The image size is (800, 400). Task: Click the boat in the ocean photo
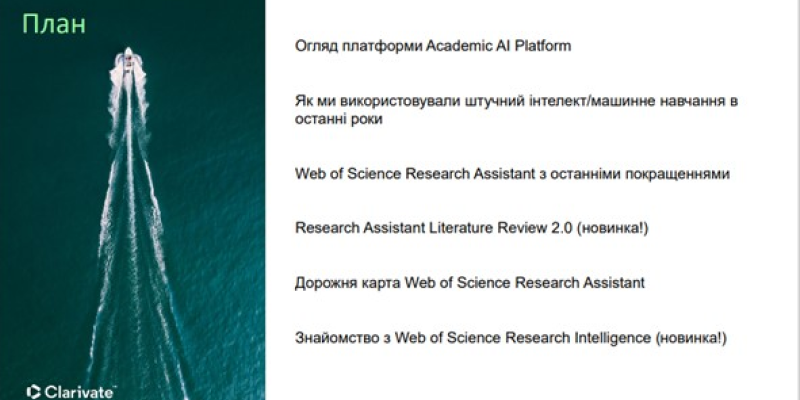point(128,66)
